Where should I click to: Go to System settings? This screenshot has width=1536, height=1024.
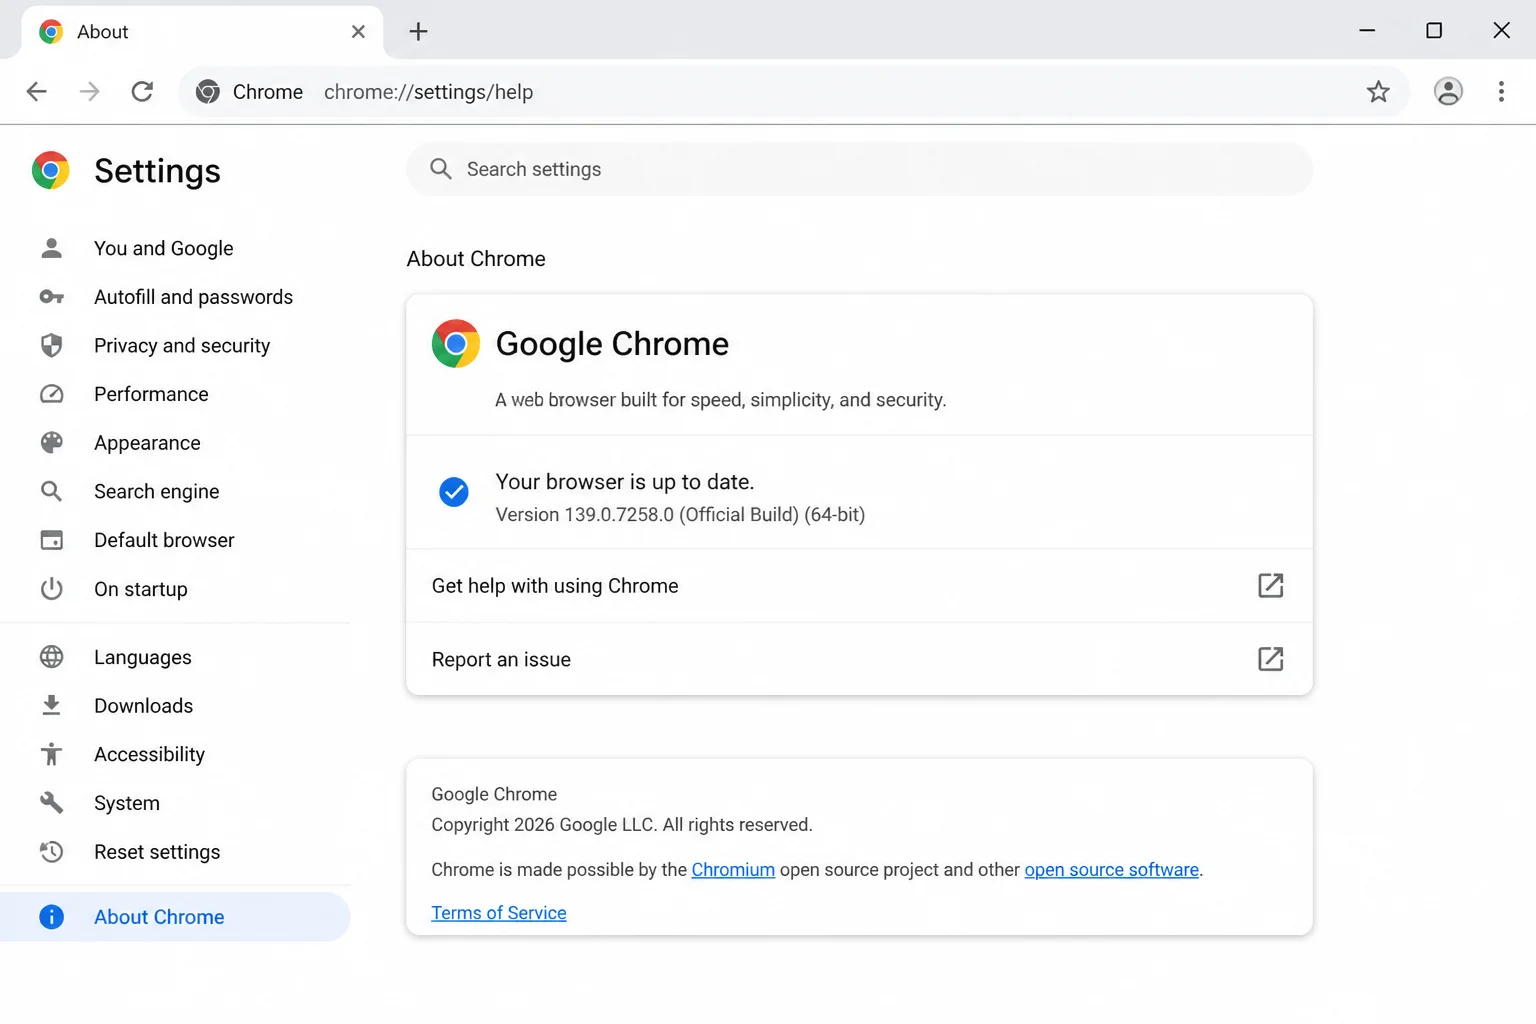[x=127, y=803]
